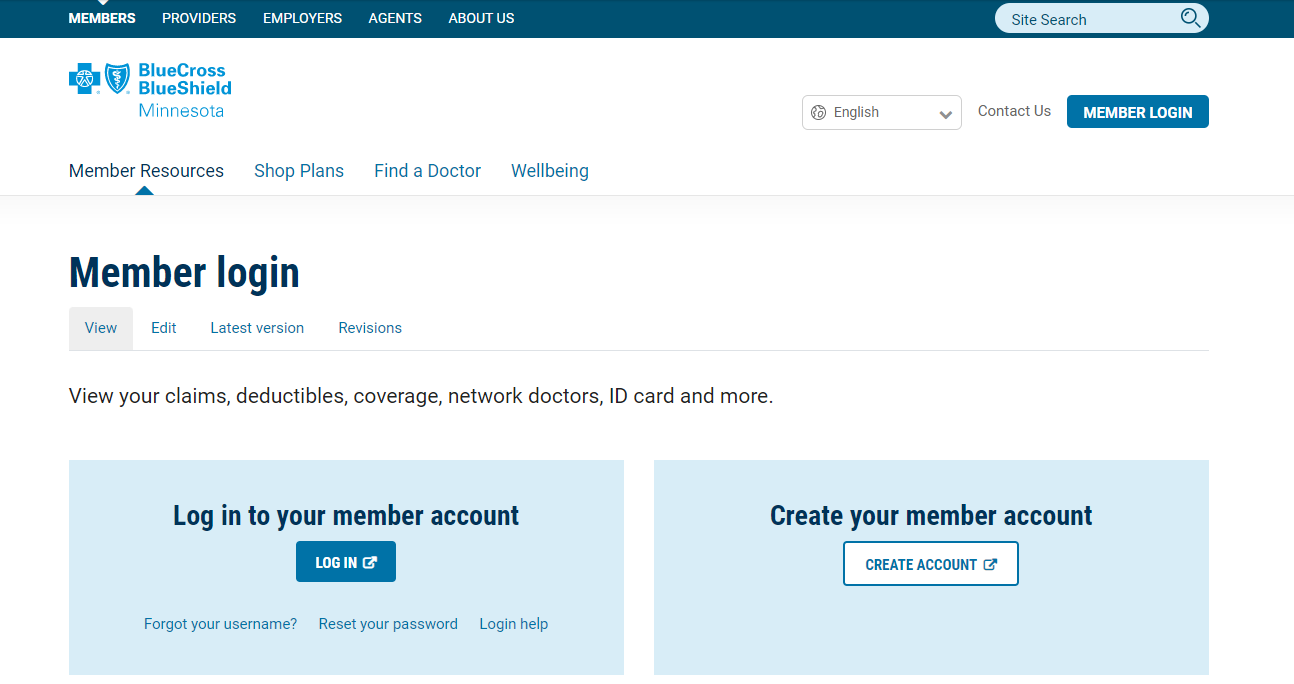The image size is (1294, 684).
Task: Click the globe icon in language selector
Action: 818,113
